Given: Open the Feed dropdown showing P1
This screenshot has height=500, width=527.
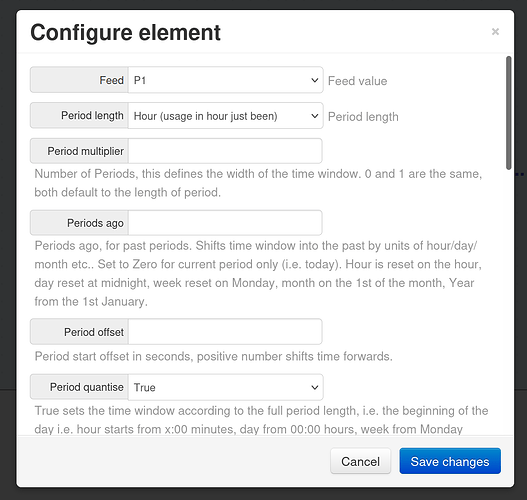Looking at the screenshot, I should coord(226,80).
